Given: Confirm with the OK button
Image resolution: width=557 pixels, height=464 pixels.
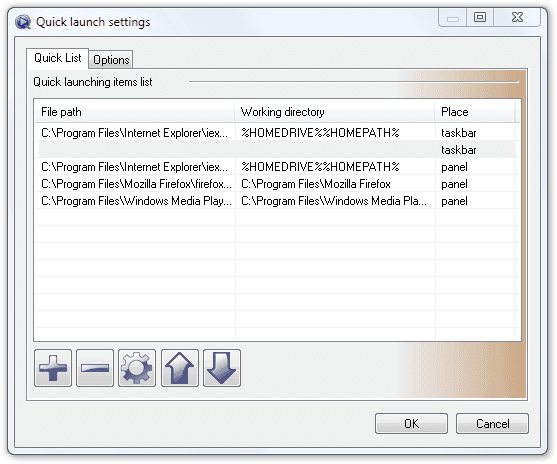Looking at the screenshot, I should (411, 423).
